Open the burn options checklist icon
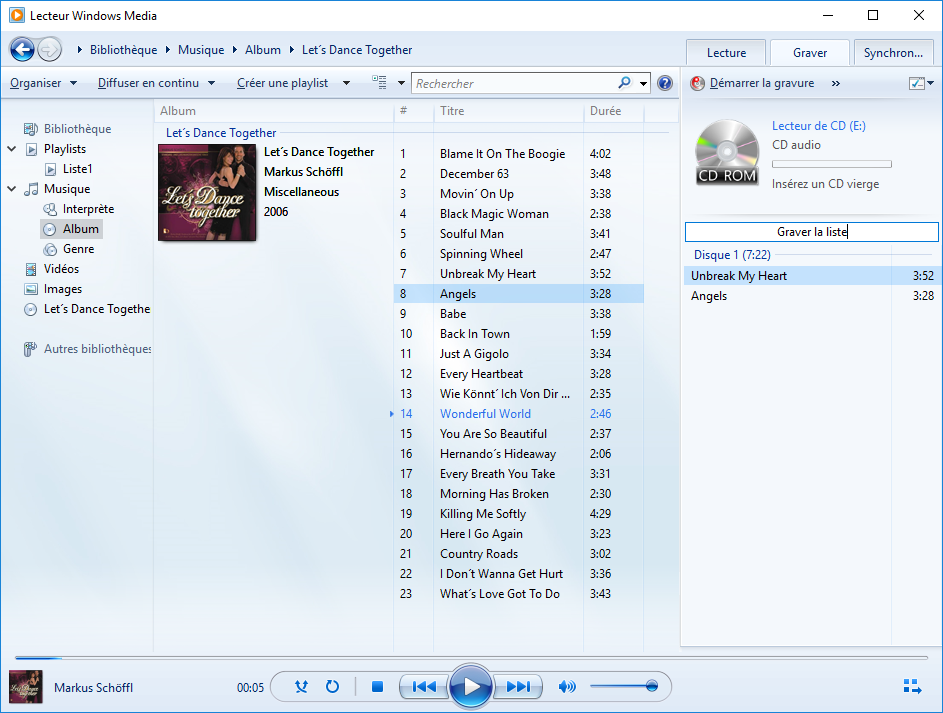 pyautogui.click(x=917, y=83)
